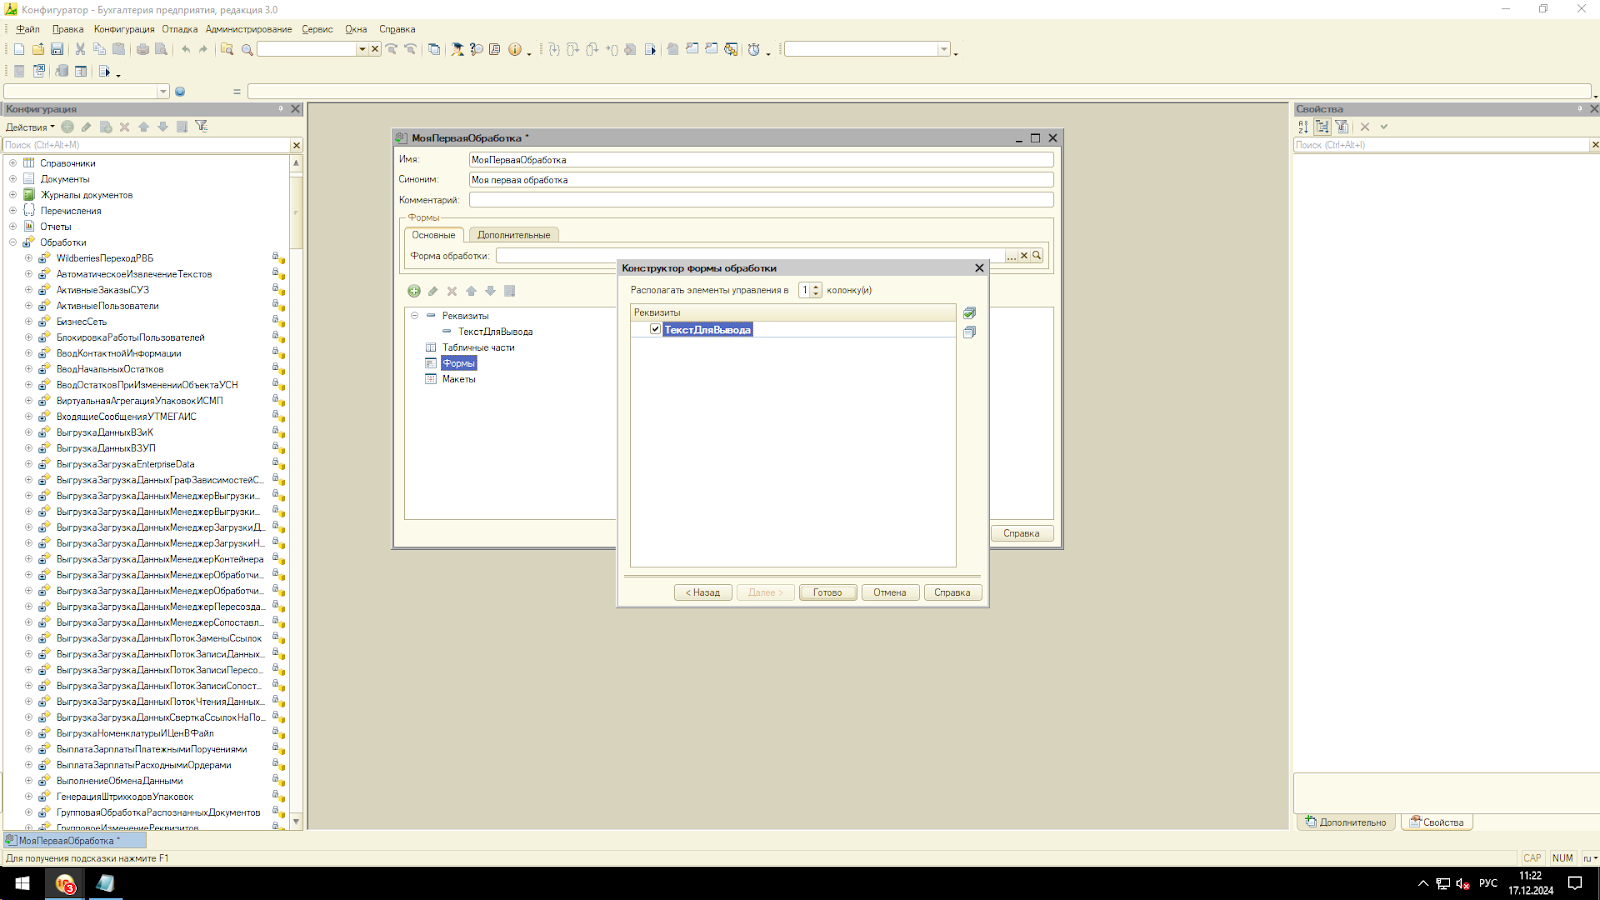Click alphabetical sort icon in Свойства panel
The height and width of the screenshot is (900, 1600).
(x=1303, y=127)
